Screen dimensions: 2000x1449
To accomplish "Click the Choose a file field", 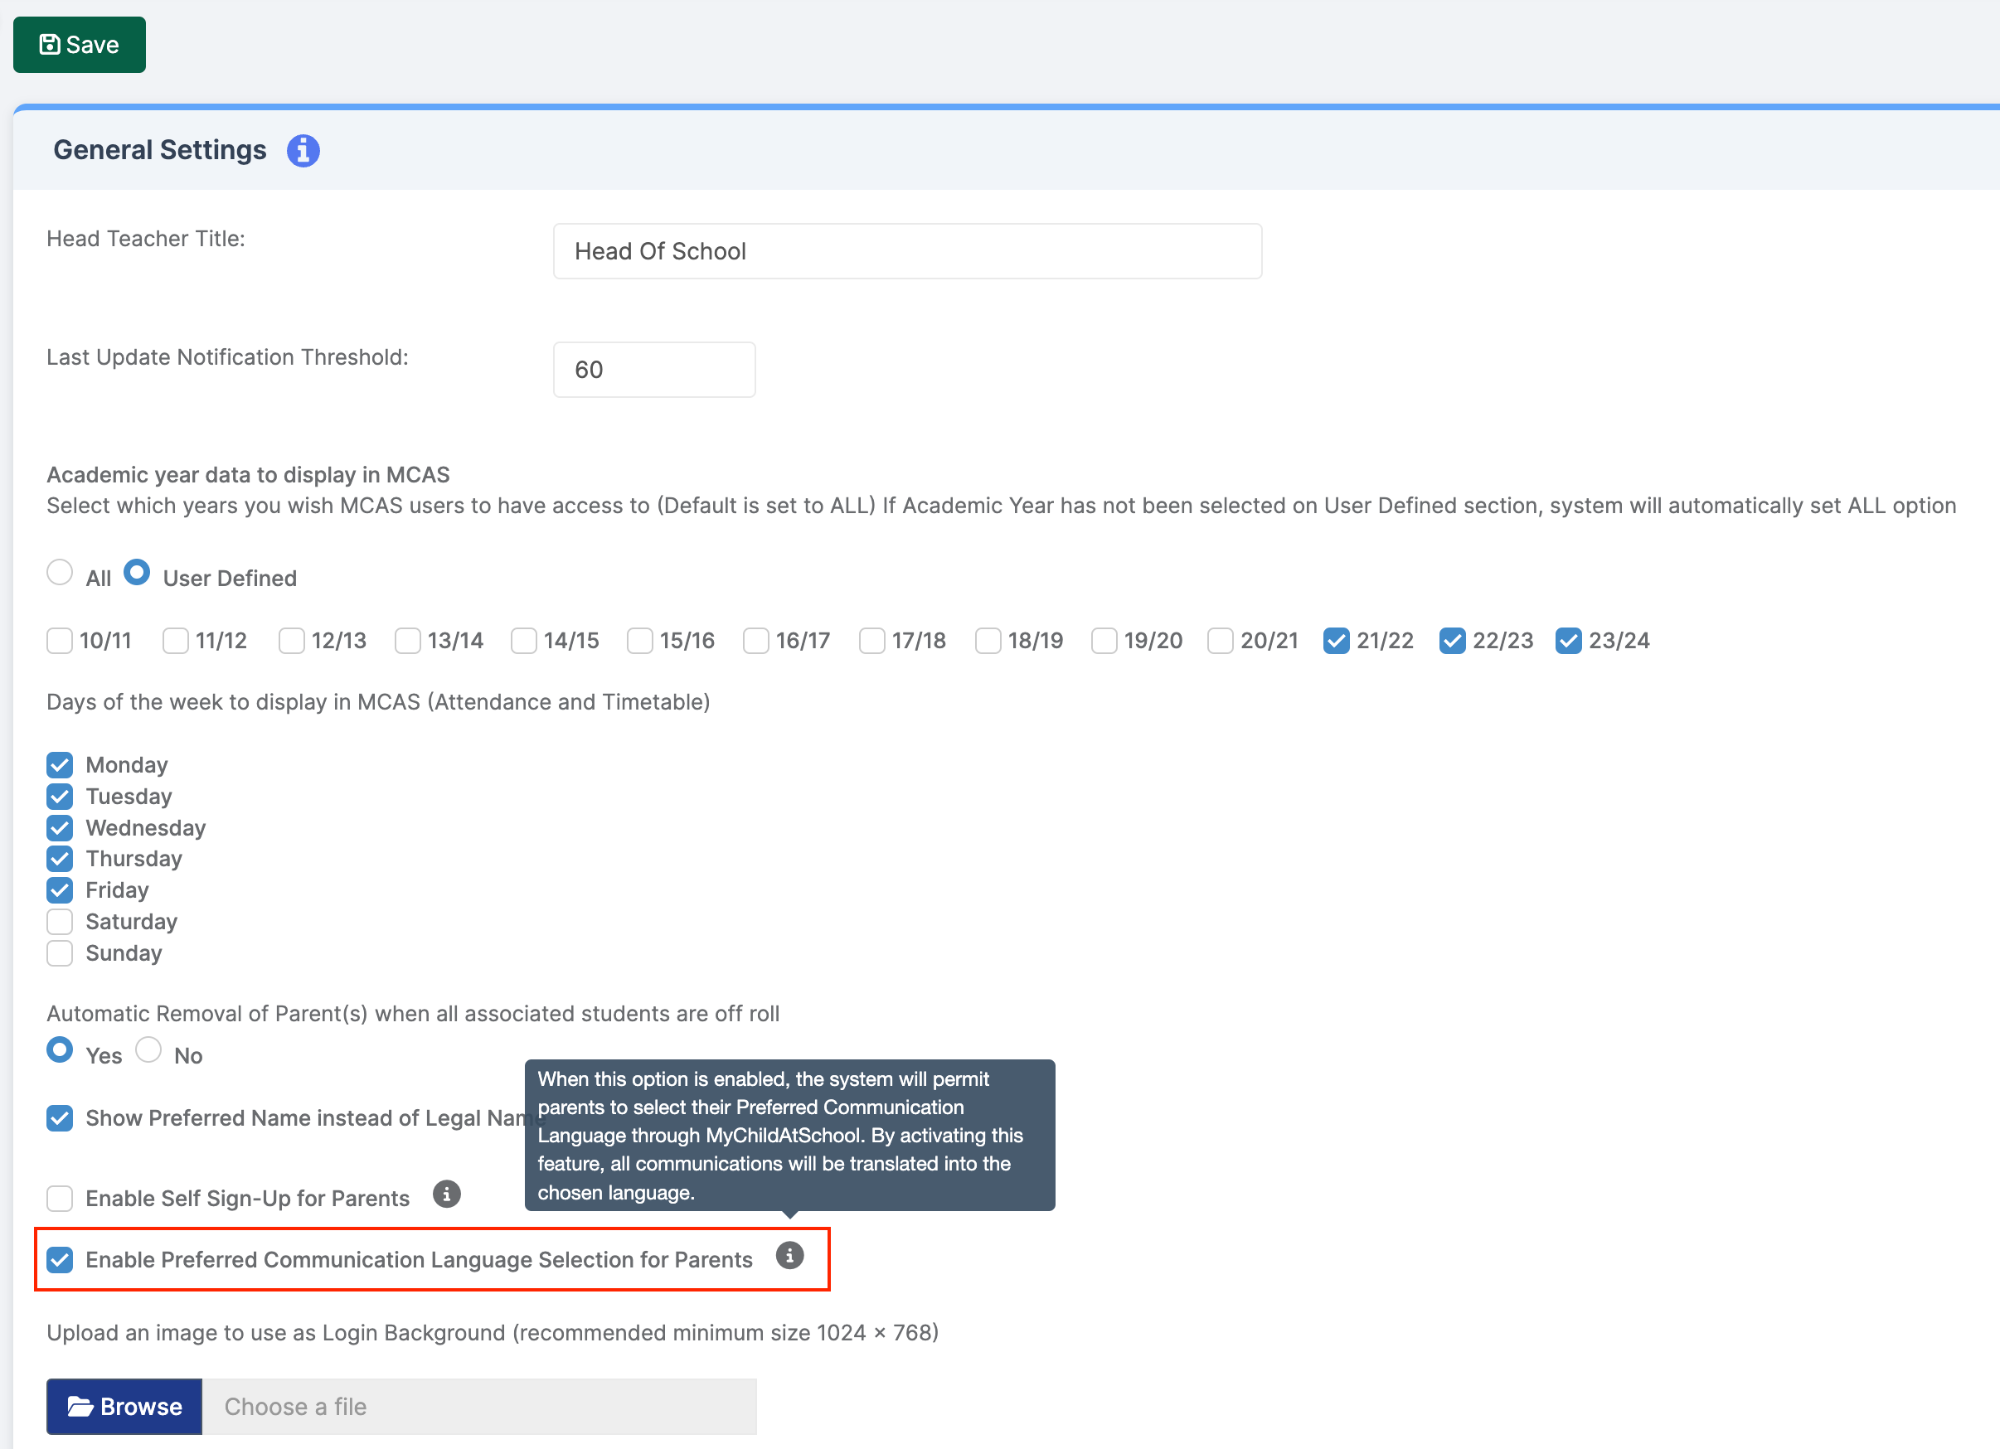I will click(479, 1407).
